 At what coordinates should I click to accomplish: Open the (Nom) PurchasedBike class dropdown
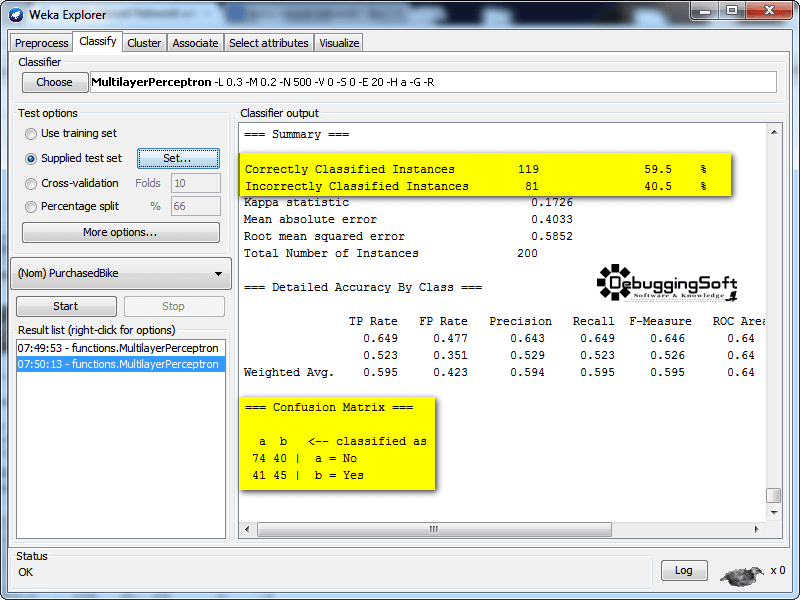pyautogui.click(x=121, y=273)
